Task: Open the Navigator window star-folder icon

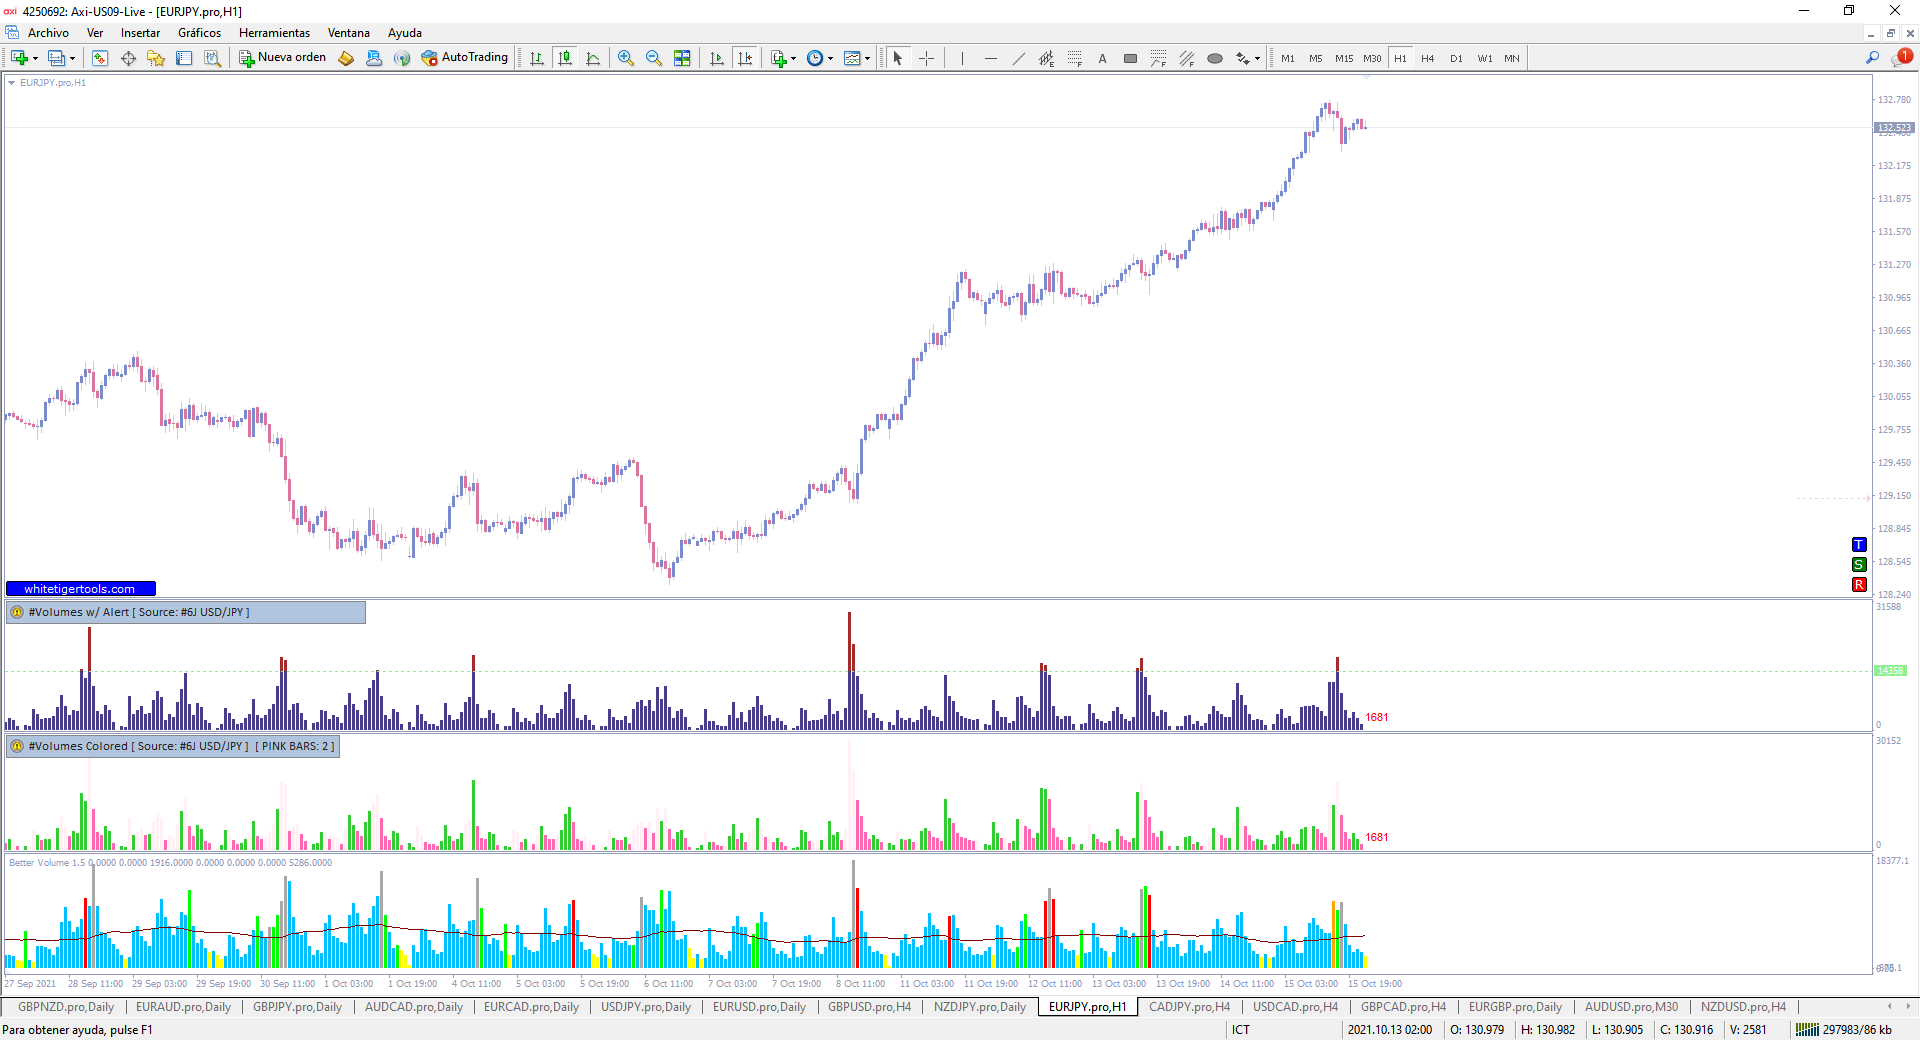Action: pyautogui.click(x=156, y=58)
